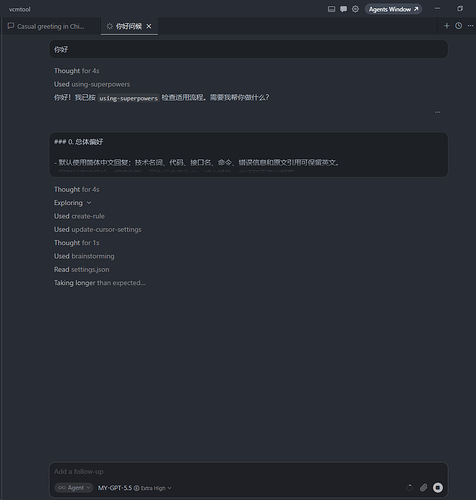The height and width of the screenshot is (500, 476).
Task: Open the chat bubble icon in title bar
Action: (343, 9)
